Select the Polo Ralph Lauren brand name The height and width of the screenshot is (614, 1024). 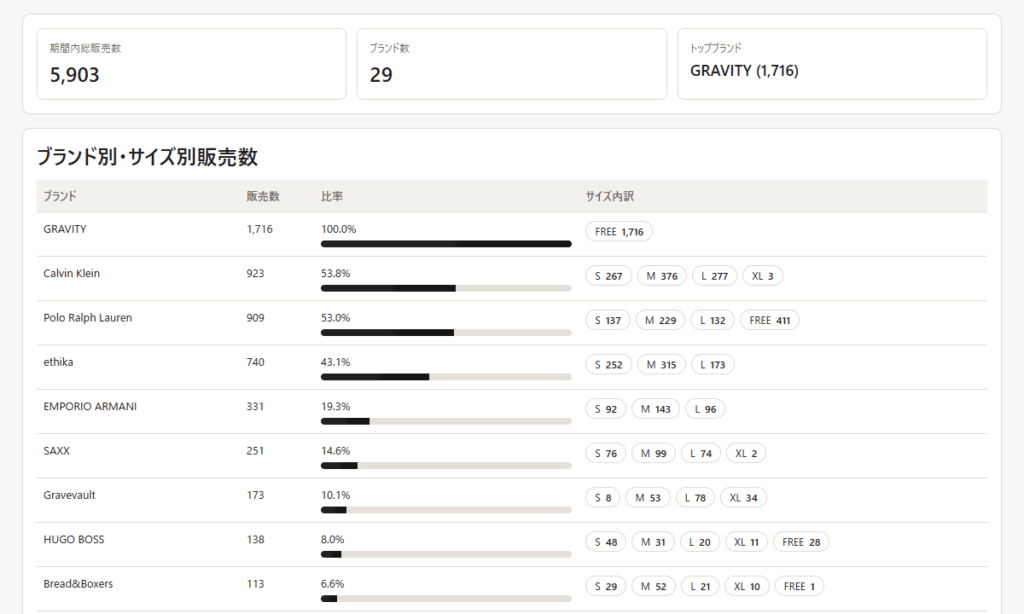tap(88, 318)
